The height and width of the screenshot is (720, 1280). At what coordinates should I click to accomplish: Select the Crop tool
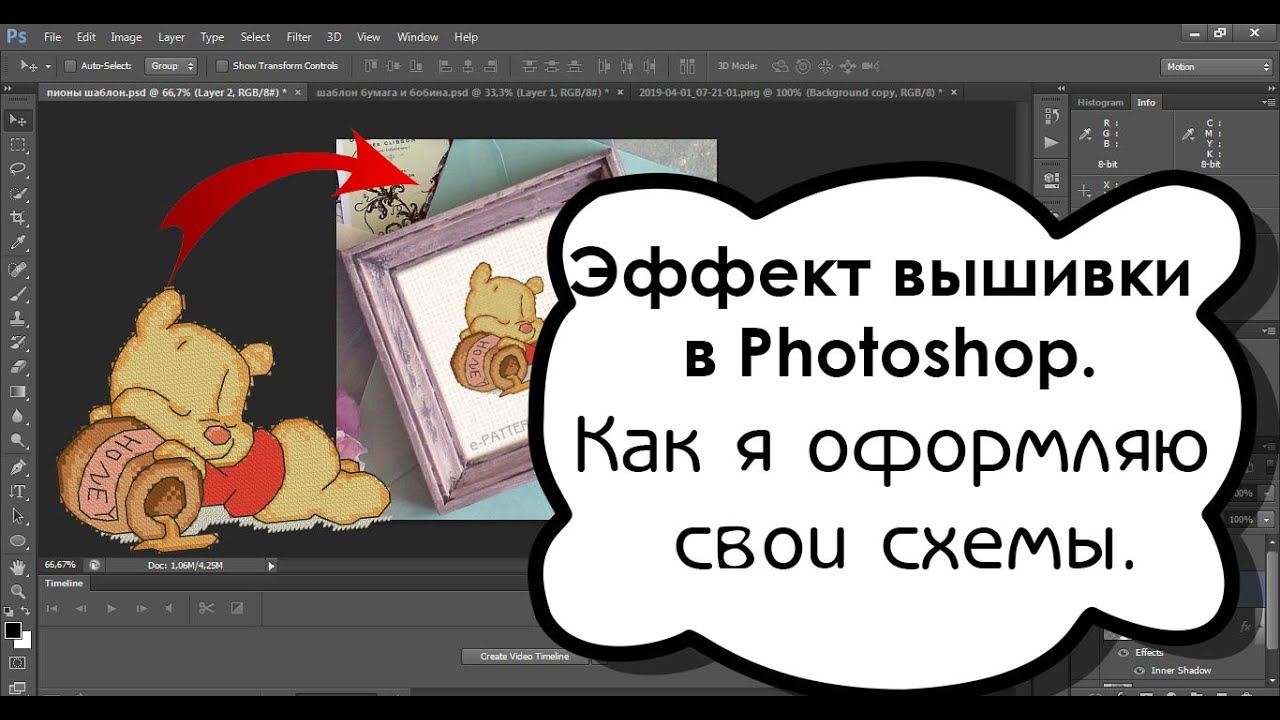(18, 218)
